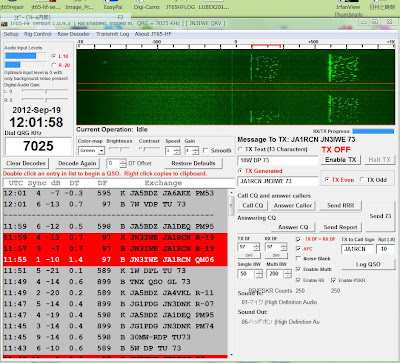Click the Dial QRG KHz field showing 7025
This screenshot has height=363, width=400.
point(38,146)
